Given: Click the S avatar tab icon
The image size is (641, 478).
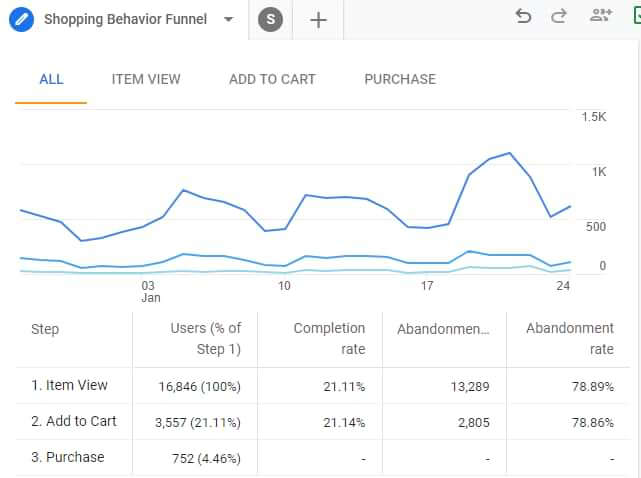Looking at the screenshot, I should [x=270, y=20].
